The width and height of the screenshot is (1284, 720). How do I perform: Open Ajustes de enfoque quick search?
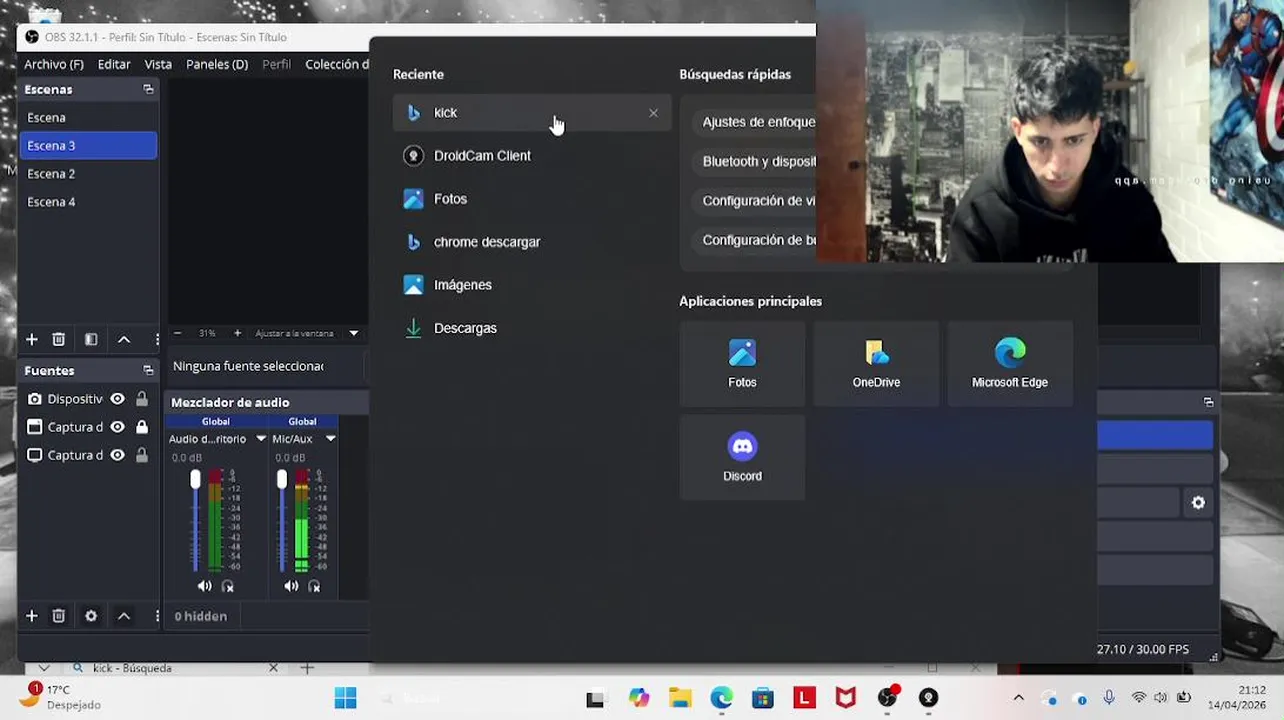[x=759, y=122]
